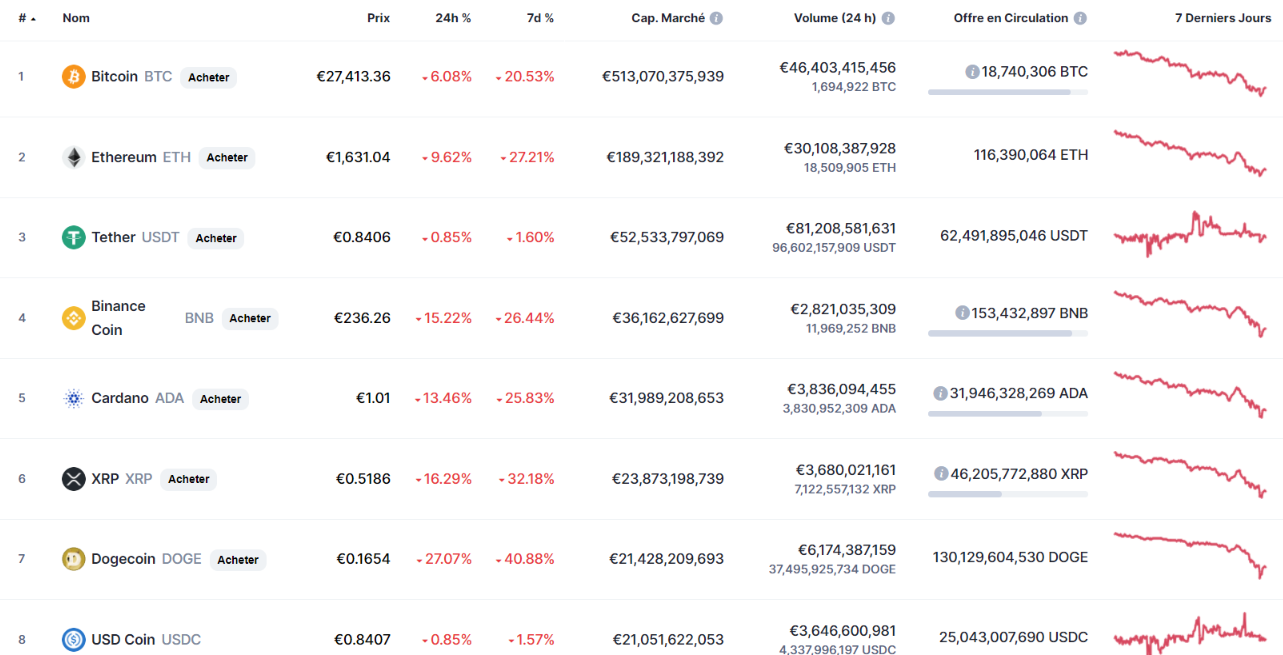The height and width of the screenshot is (655, 1283).
Task: Click the Ethereum diamond logo icon
Action: (74, 157)
